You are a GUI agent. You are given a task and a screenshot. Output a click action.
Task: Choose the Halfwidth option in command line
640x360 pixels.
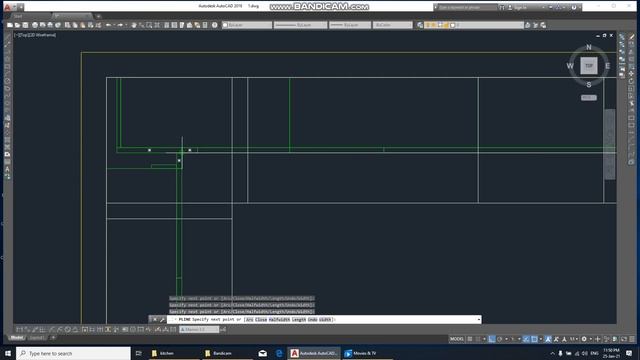click(x=280, y=320)
